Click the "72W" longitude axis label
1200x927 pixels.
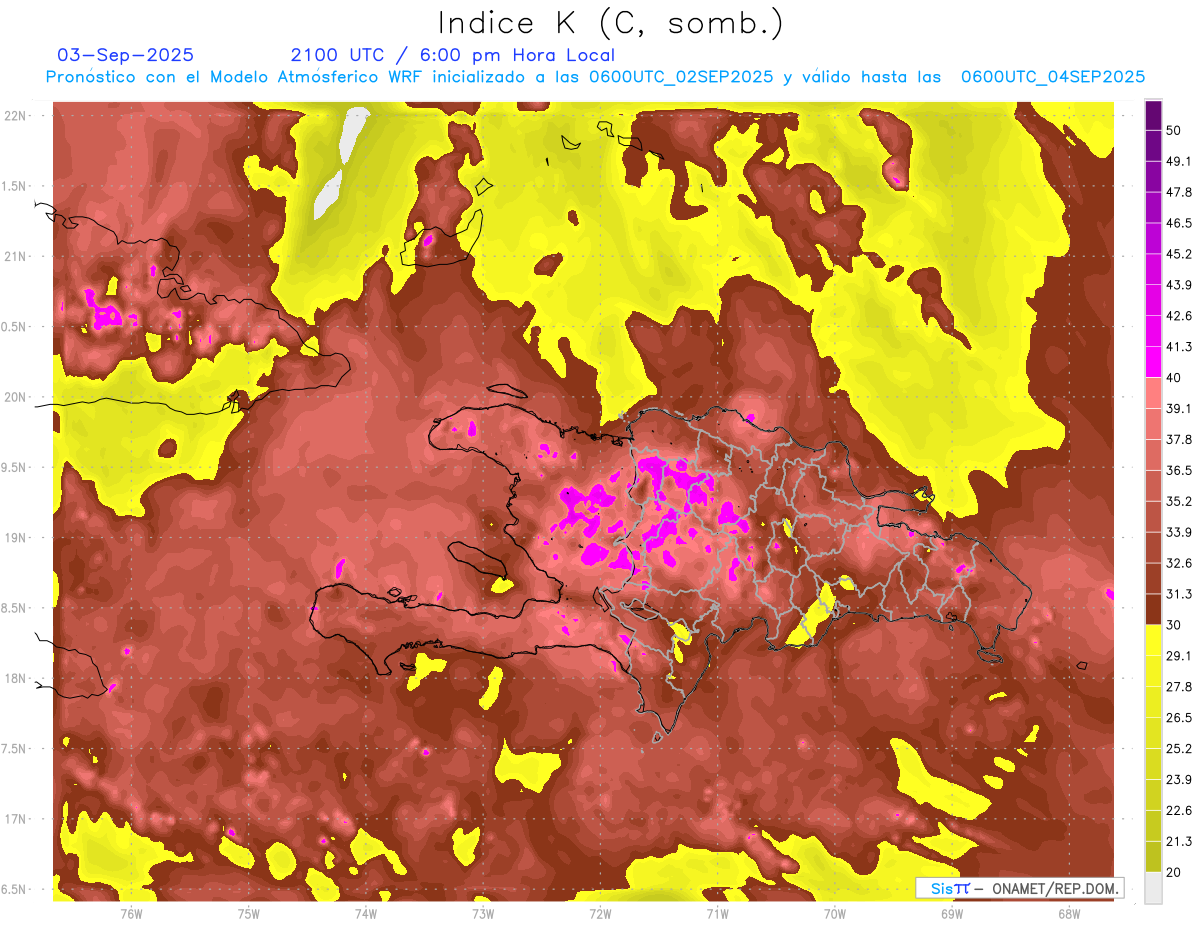coord(600,914)
